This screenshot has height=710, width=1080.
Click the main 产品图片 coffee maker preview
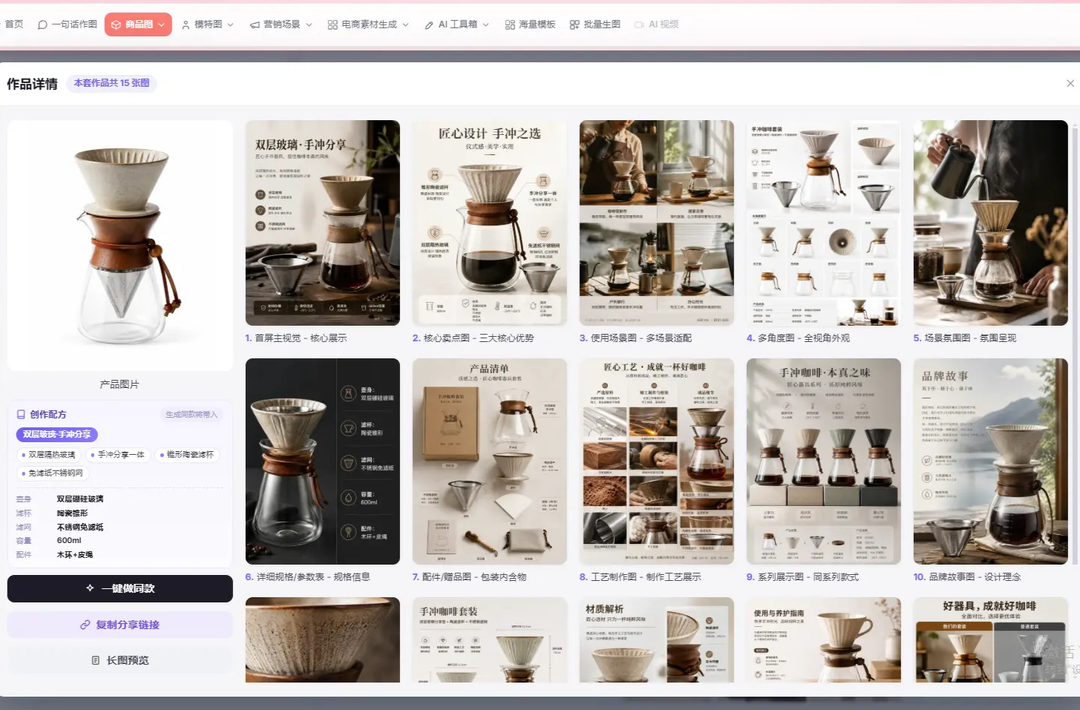[x=120, y=245]
